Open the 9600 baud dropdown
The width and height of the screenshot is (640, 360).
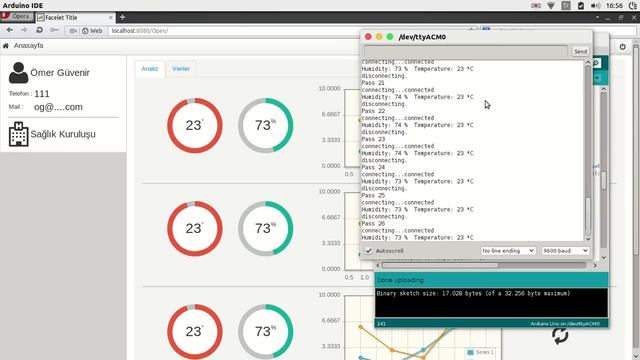point(565,251)
